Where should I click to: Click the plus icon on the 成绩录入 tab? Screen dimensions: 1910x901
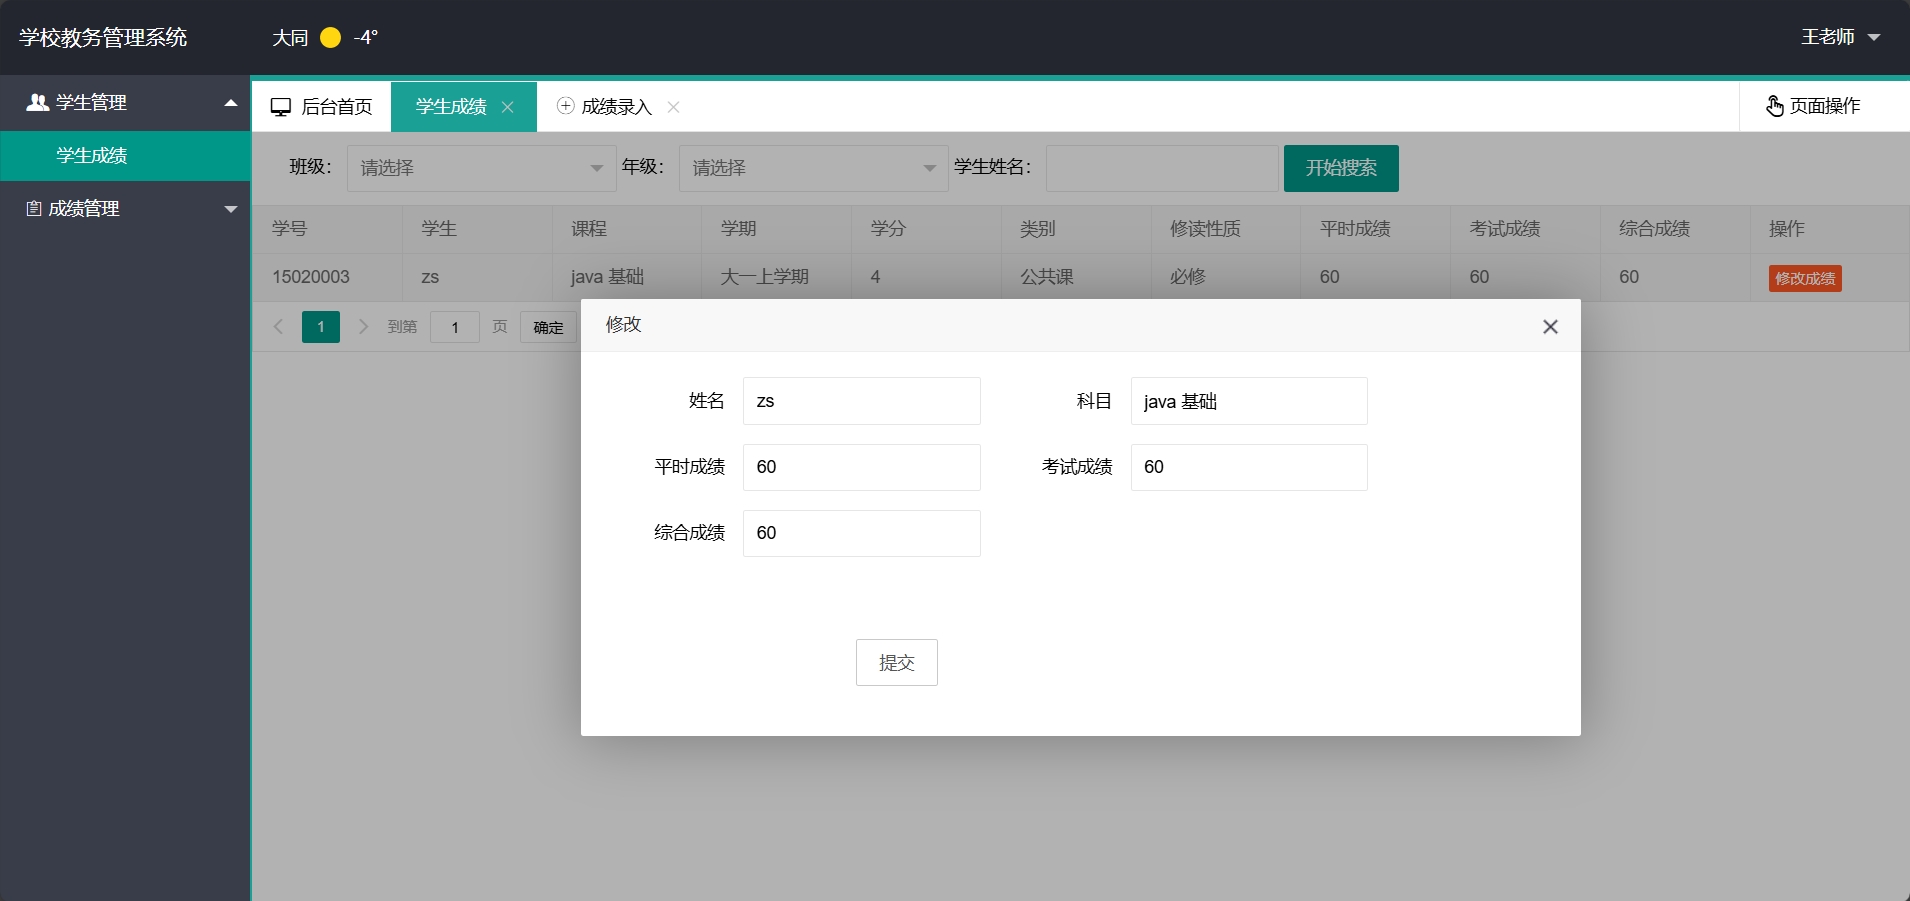(x=566, y=106)
